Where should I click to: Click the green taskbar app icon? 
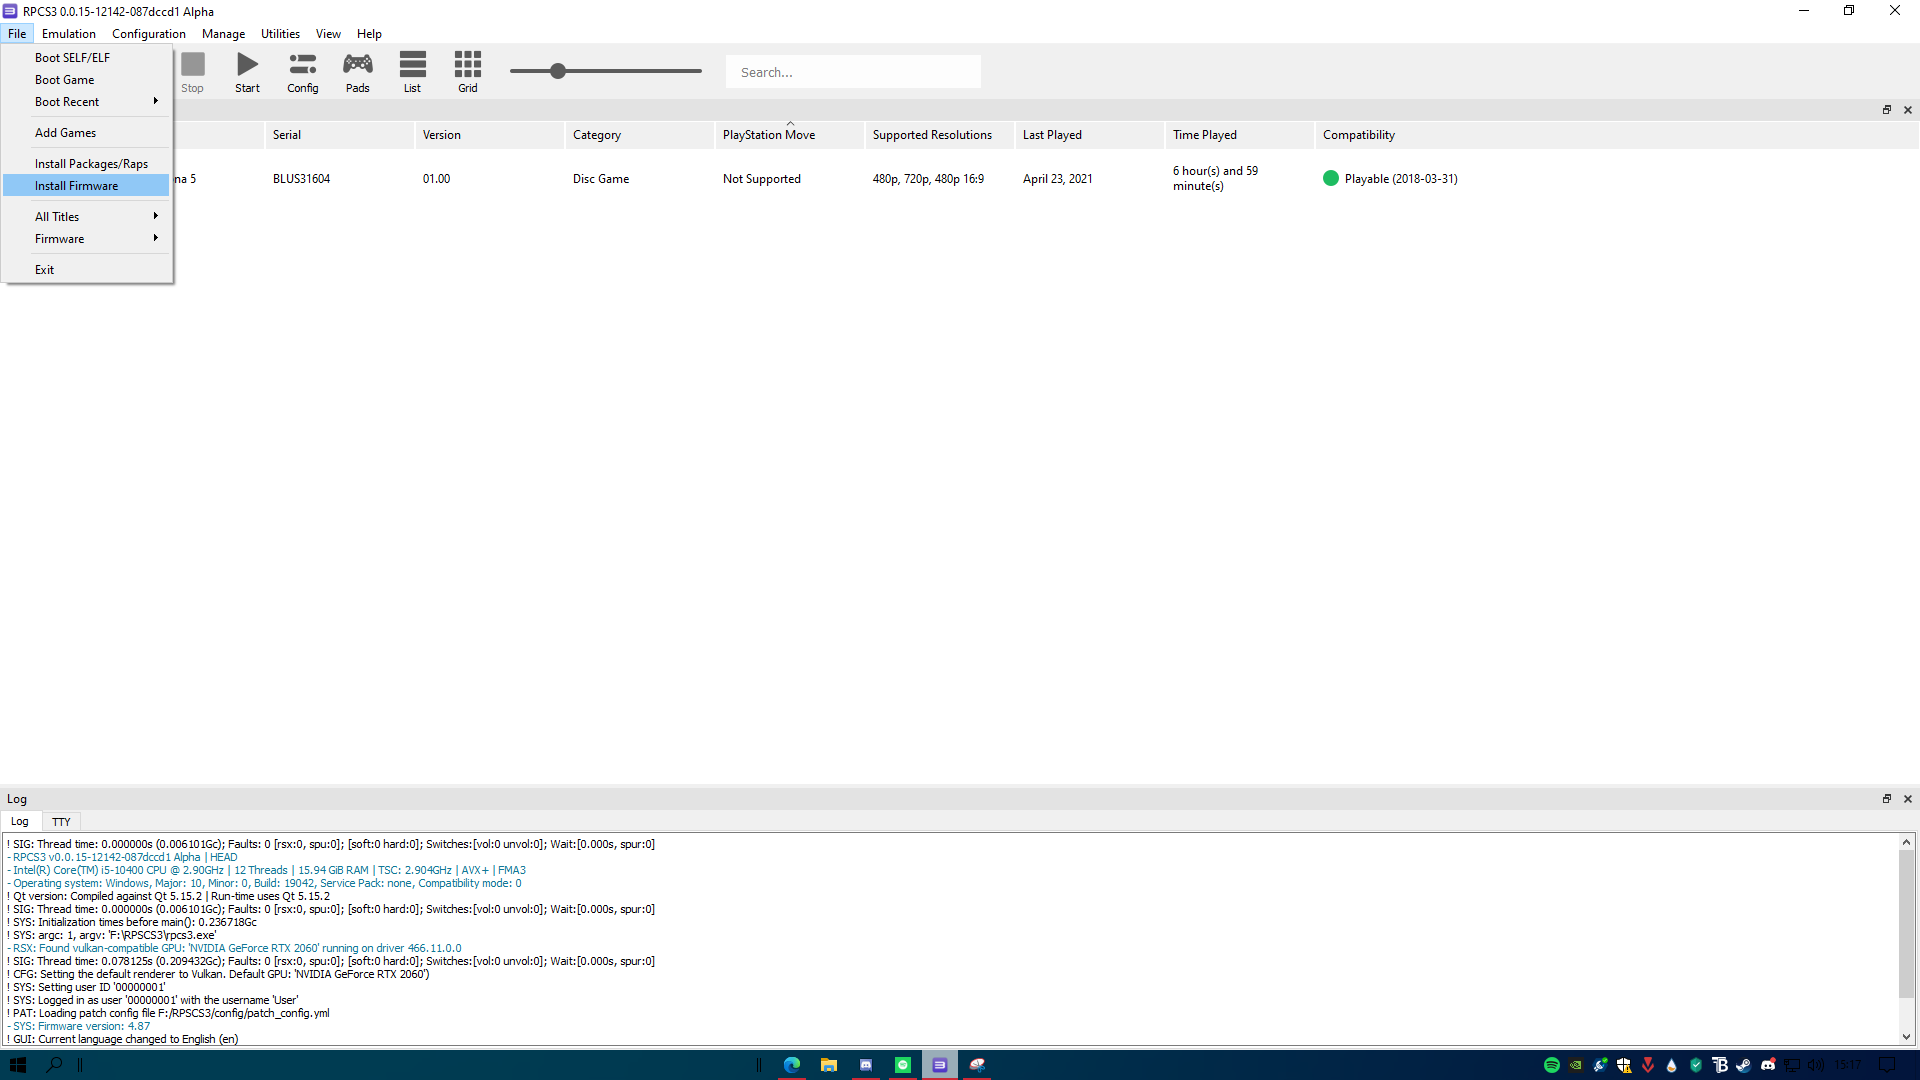click(902, 1065)
